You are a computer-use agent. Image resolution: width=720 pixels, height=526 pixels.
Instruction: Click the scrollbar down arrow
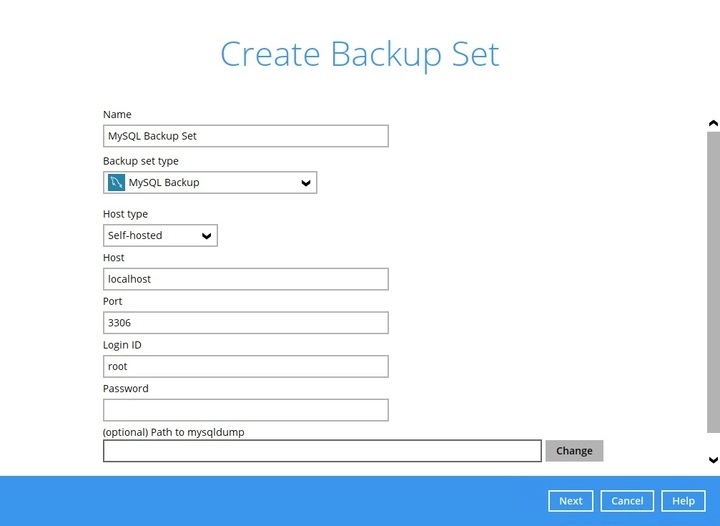pos(713,460)
